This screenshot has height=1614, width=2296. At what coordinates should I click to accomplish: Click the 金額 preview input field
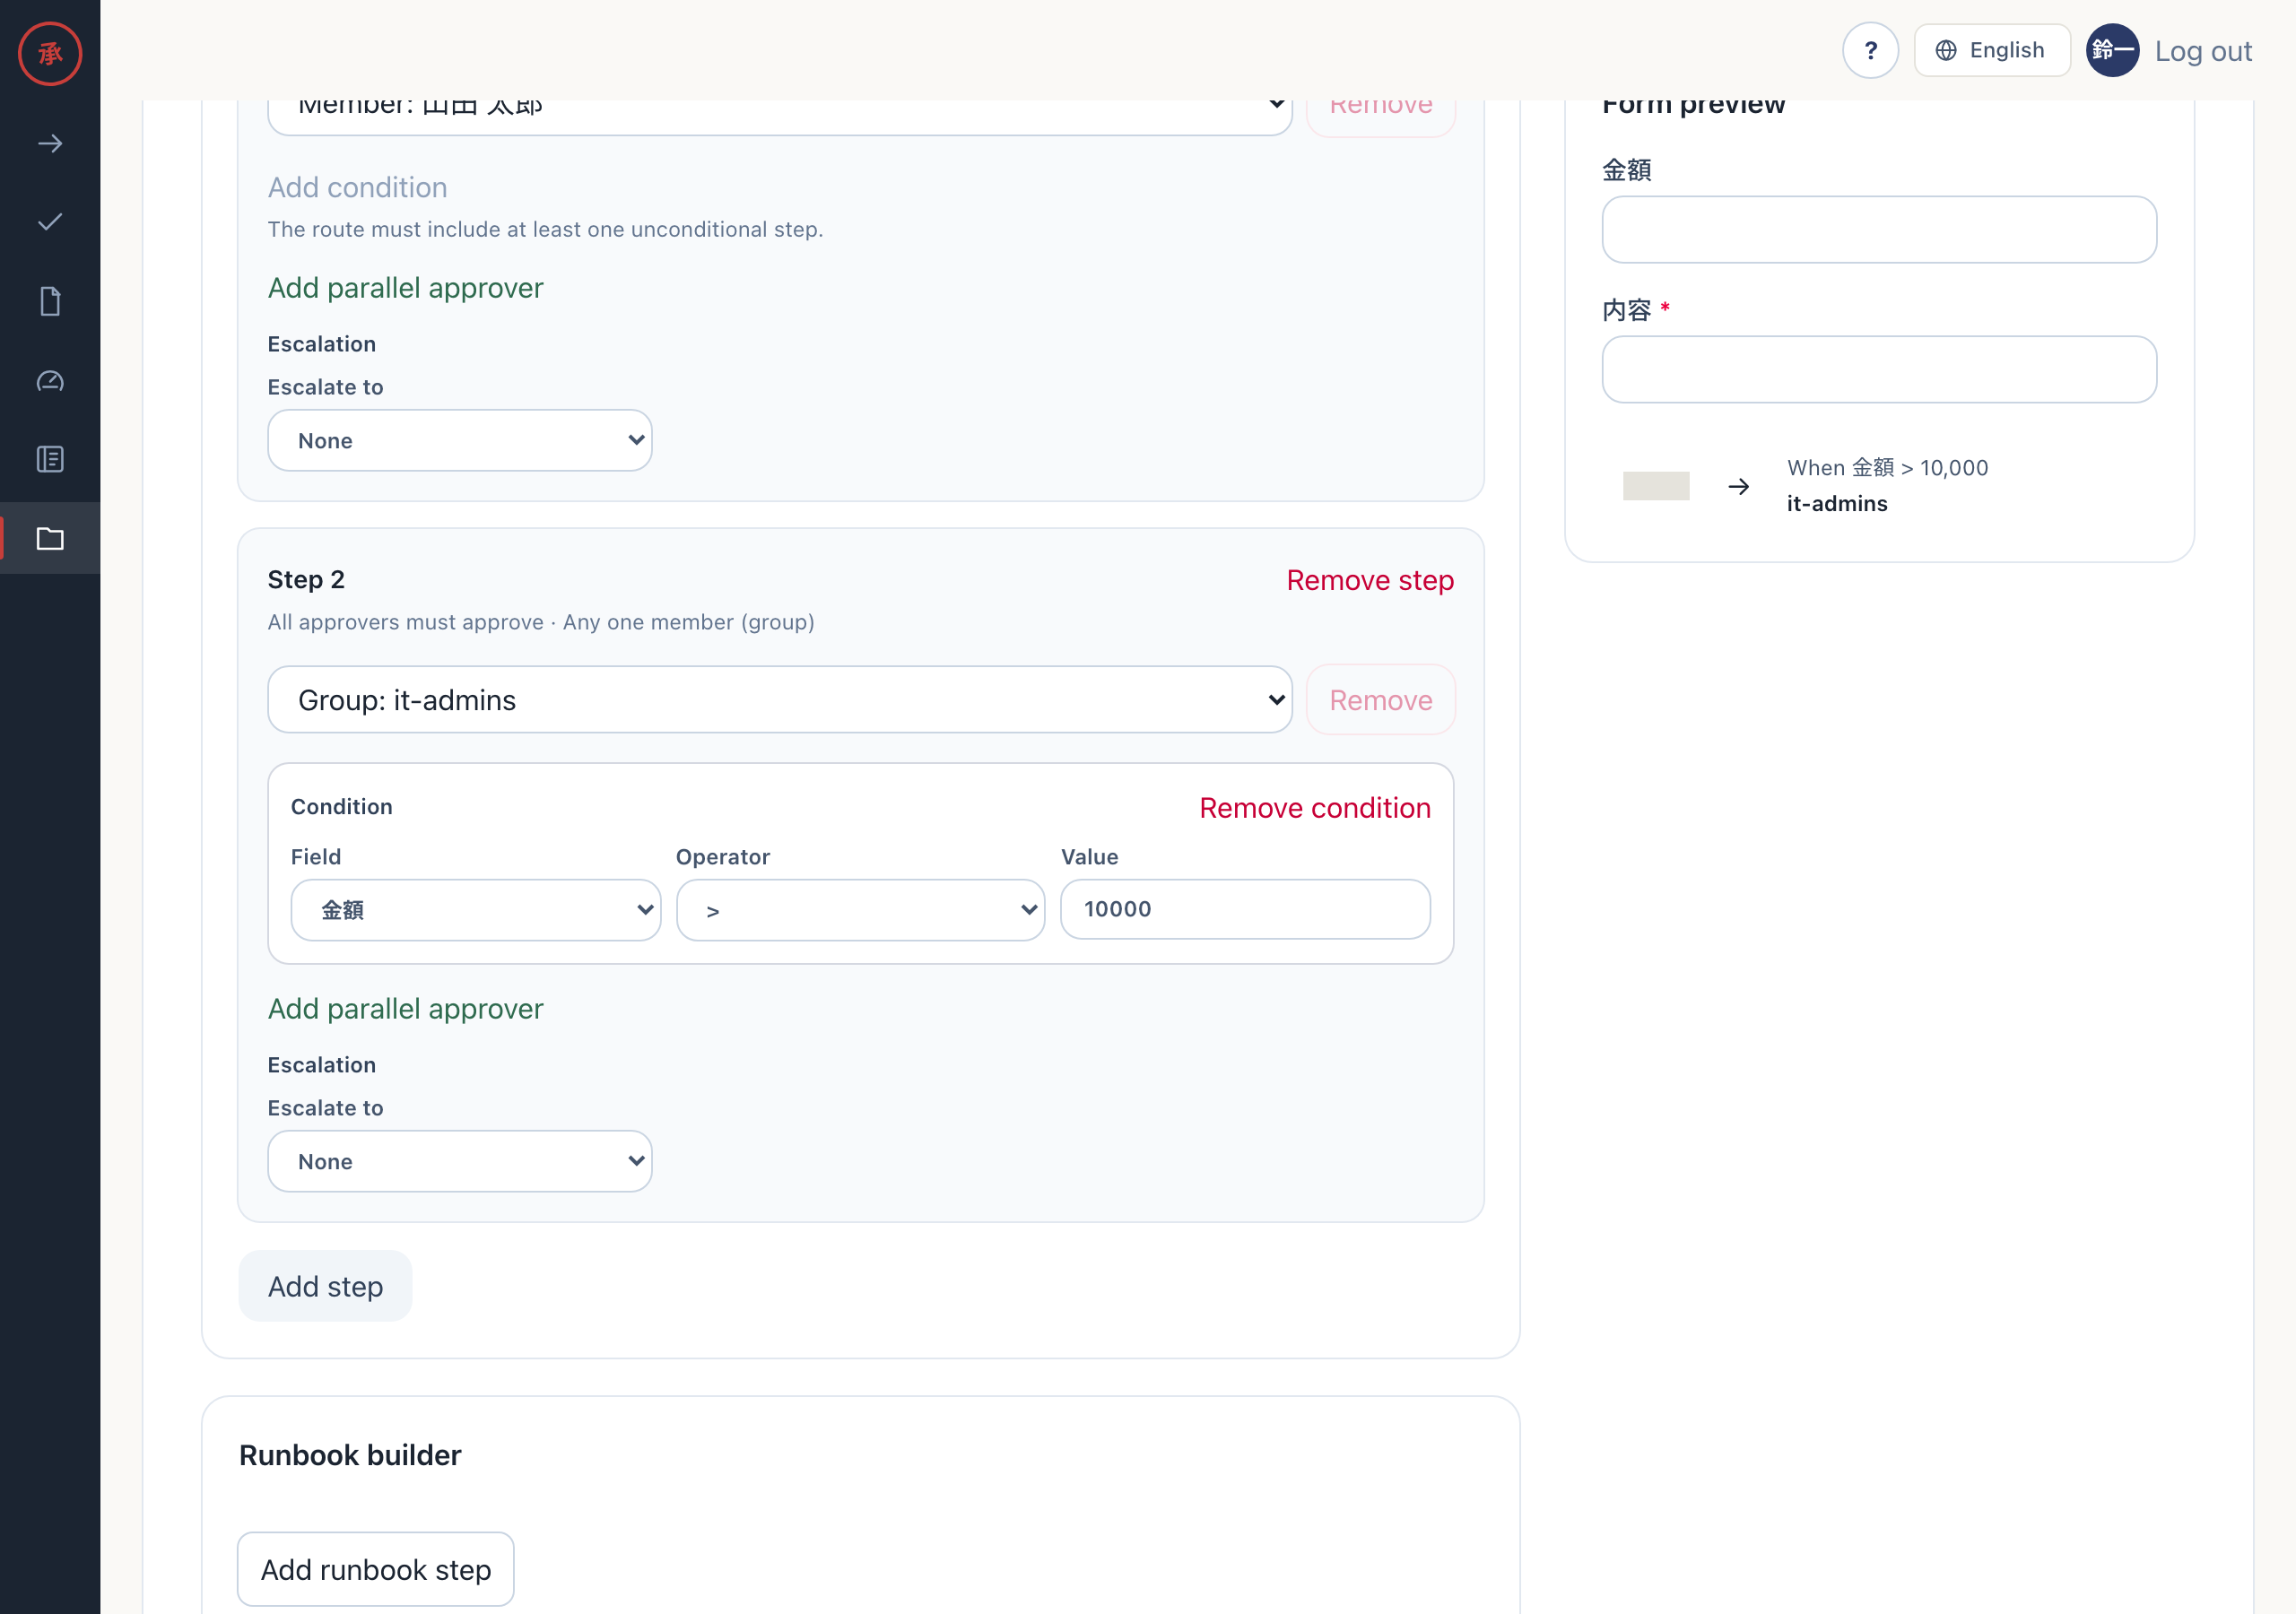[1878, 229]
